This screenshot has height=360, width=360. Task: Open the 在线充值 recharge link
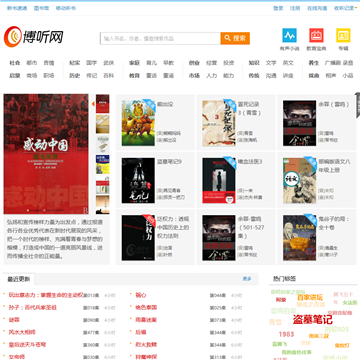point(317,8)
